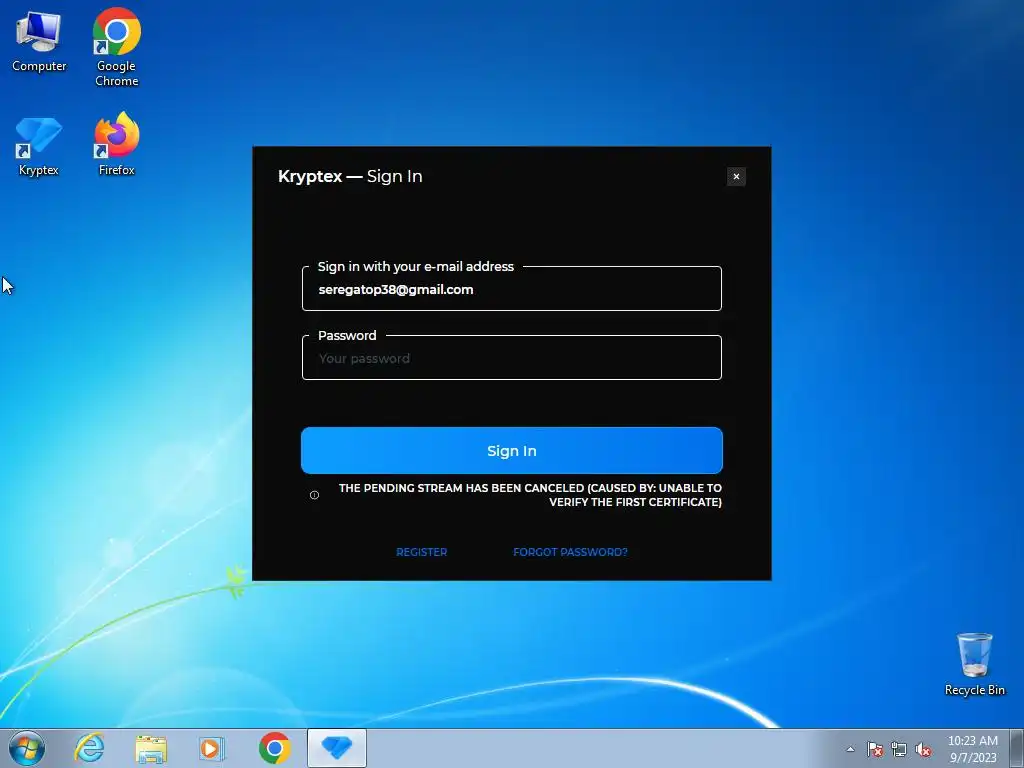Screen dimensions: 1024x768
Task: Show hidden tray icons arrow
Action: click(850, 749)
